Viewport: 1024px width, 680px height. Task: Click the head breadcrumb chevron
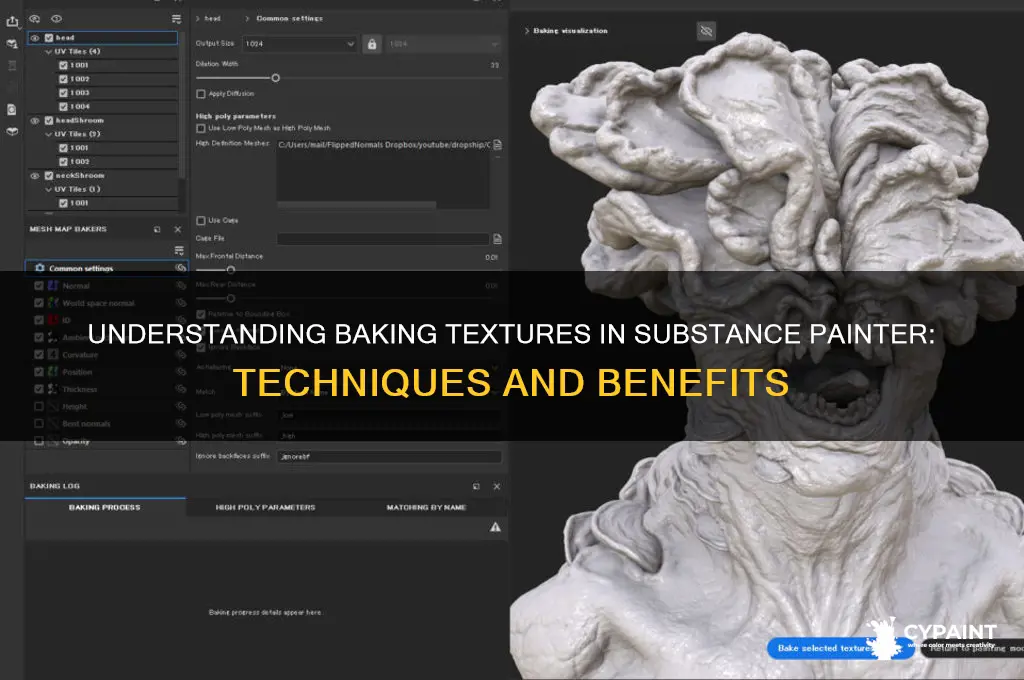(x=198, y=19)
